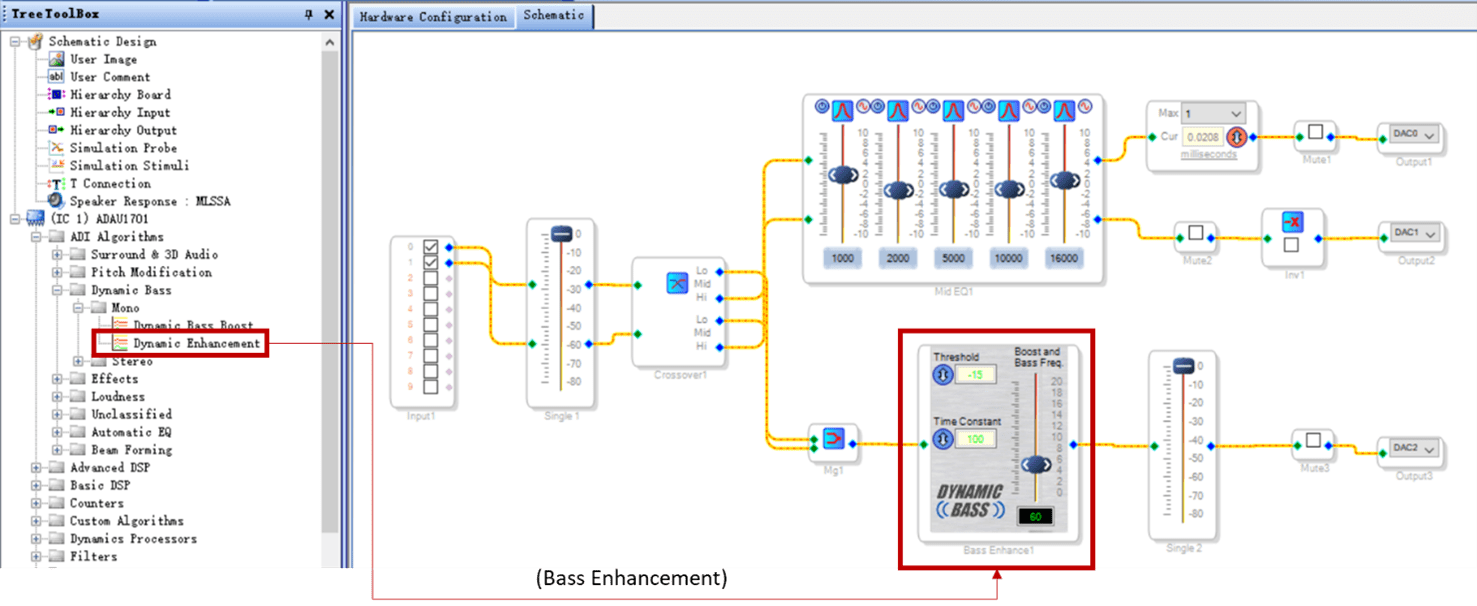Switch to the Hardware Configuration tab
The width and height of the screenshot is (1477, 606).
pos(432,17)
